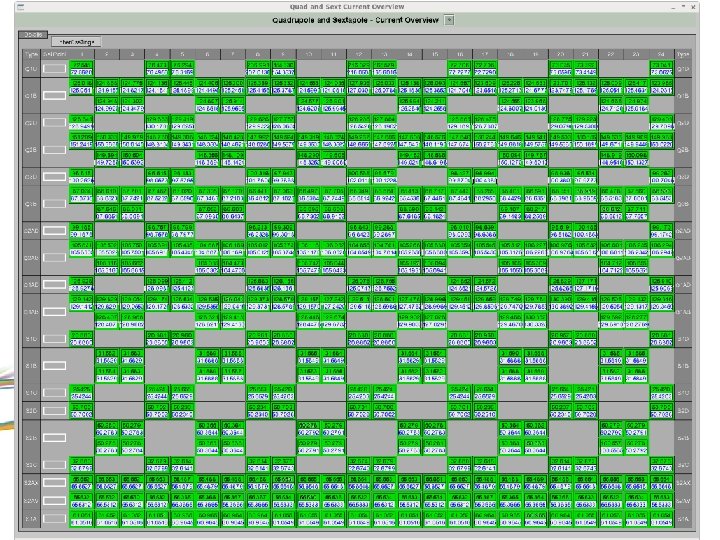The image size is (720, 540).
Task: Select the Q1U current cell in column 16
Action: [x=460, y=68]
